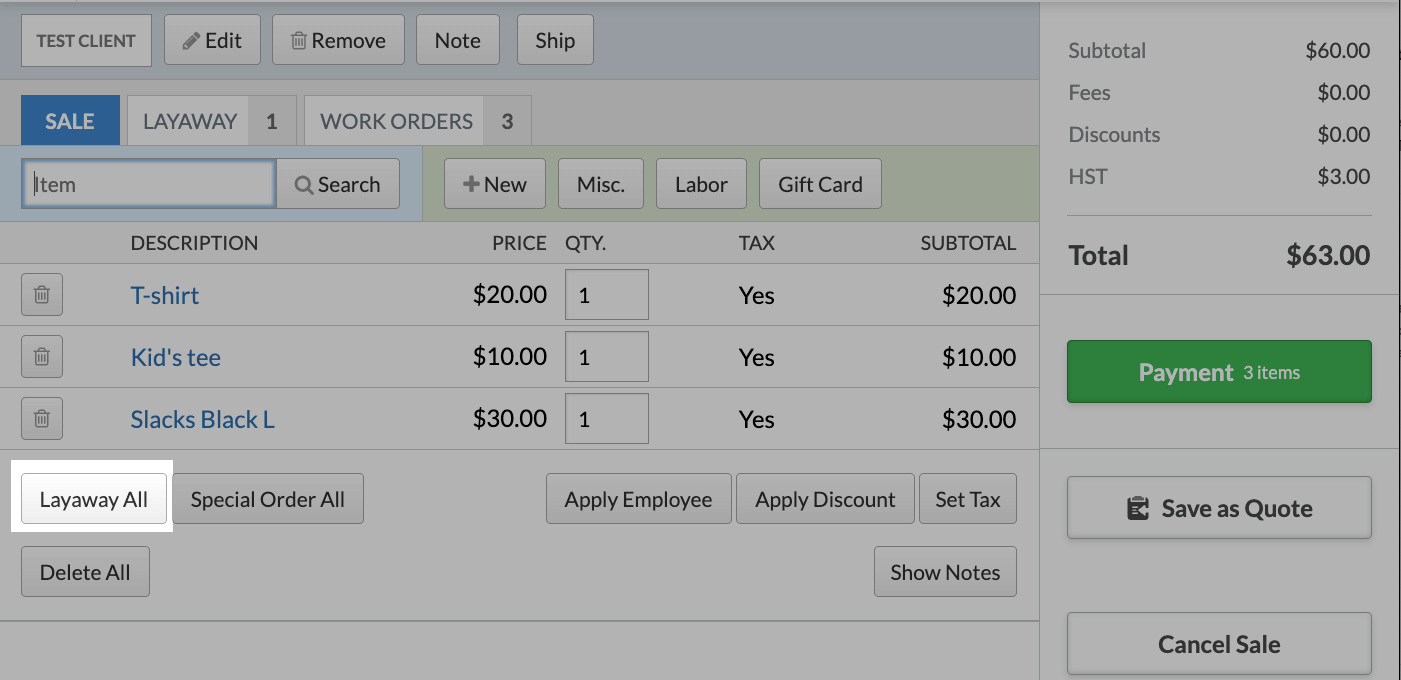Click Delete All items
The width and height of the screenshot is (1401, 680).
point(85,572)
